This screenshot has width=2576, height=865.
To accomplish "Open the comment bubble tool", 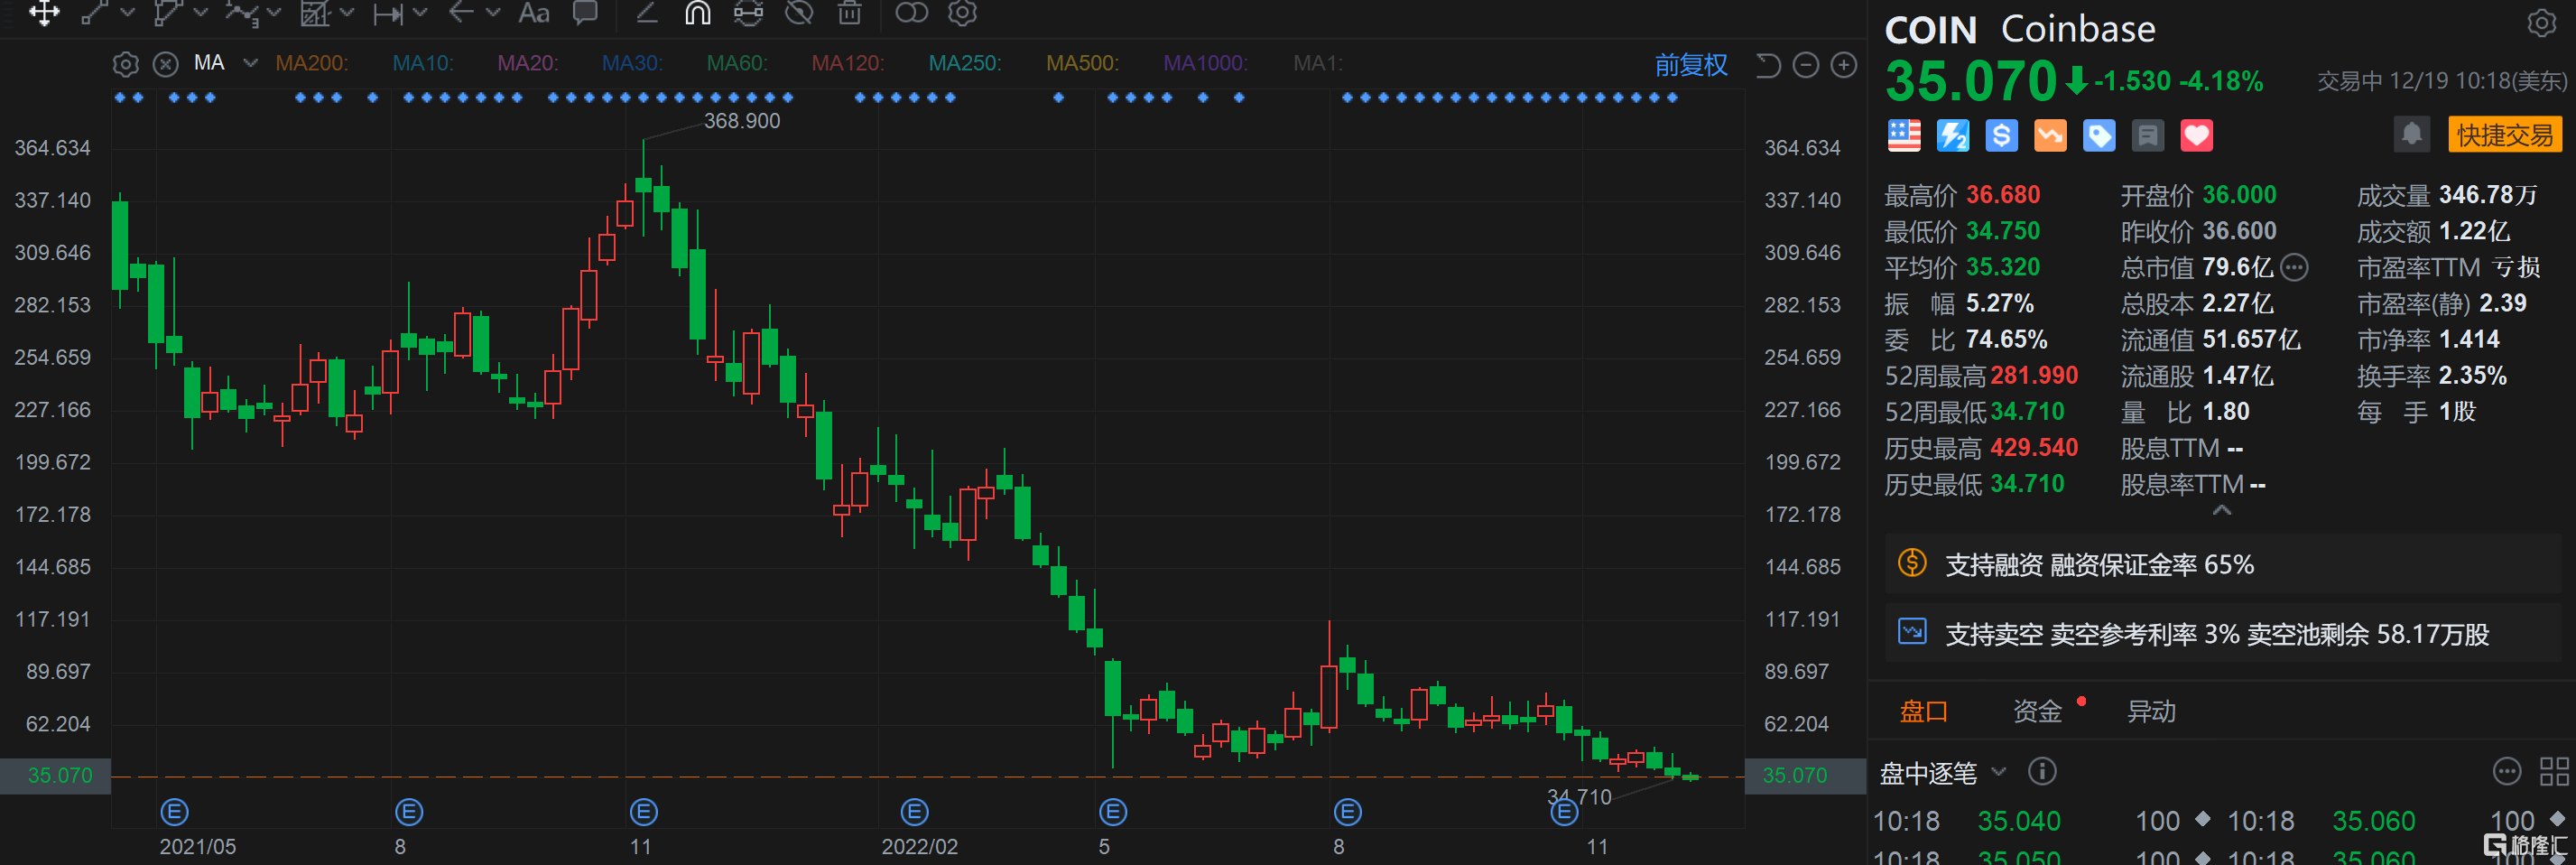I will 585,13.
